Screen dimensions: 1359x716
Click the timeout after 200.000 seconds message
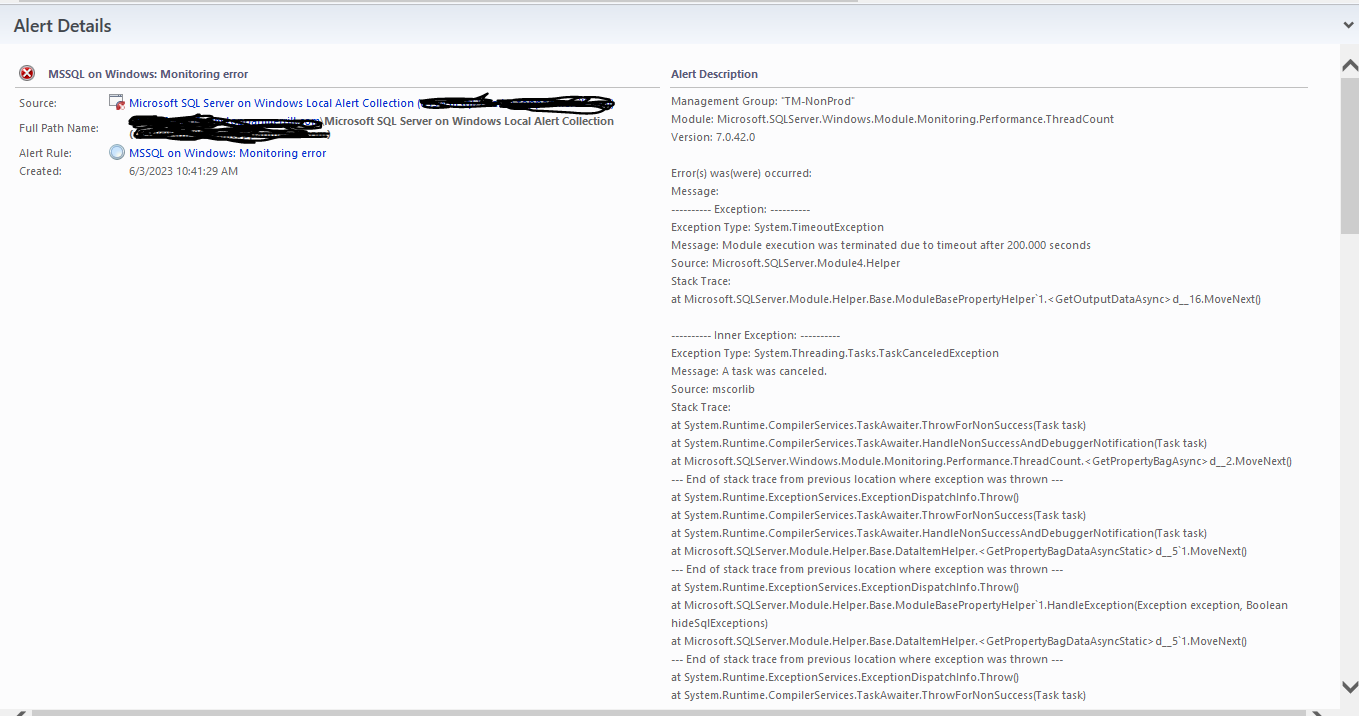tap(881, 245)
